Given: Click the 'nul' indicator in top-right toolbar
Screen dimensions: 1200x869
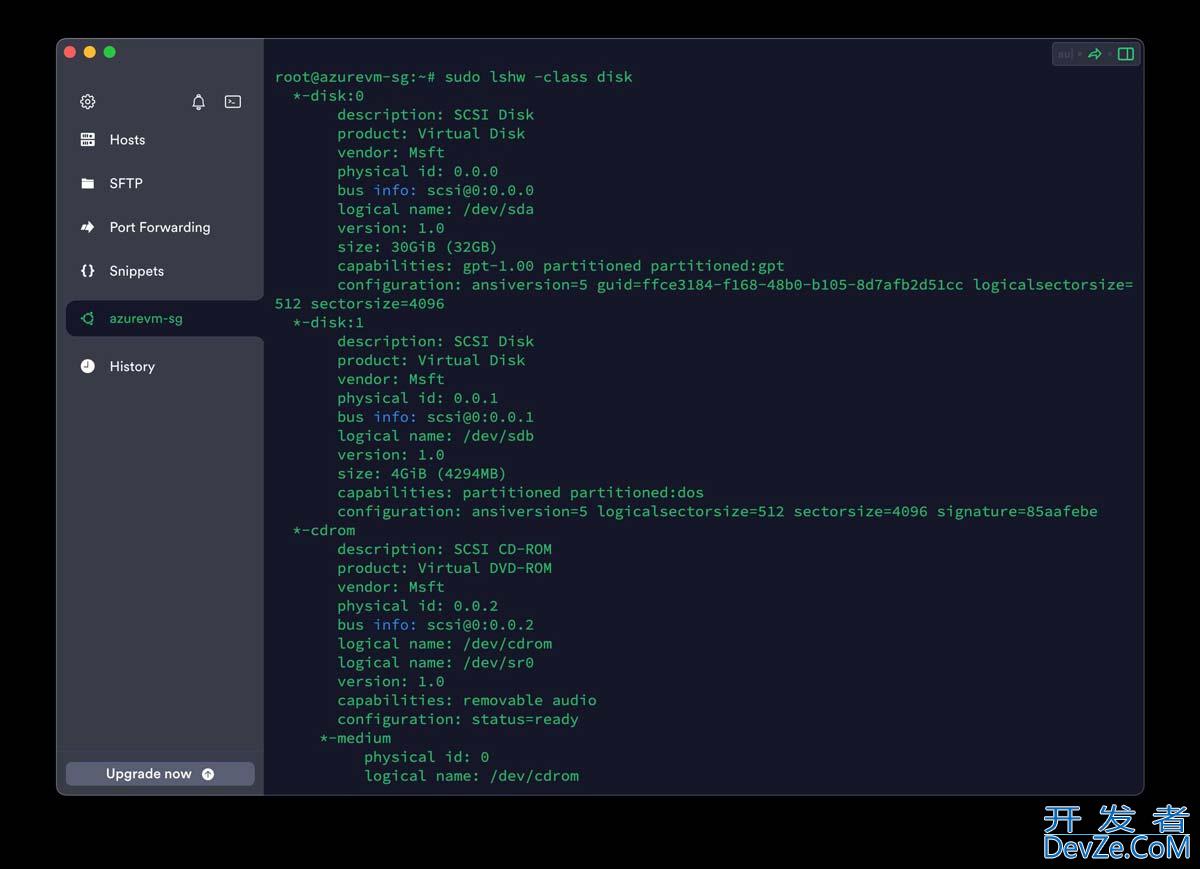Looking at the screenshot, I should (x=1066, y=54).
